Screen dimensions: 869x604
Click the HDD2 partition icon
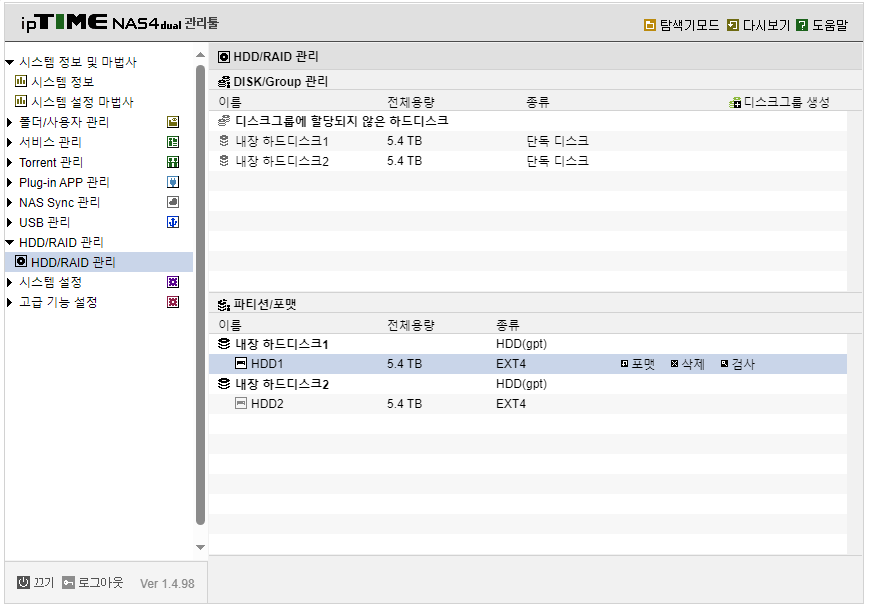(x=241, y=403)
